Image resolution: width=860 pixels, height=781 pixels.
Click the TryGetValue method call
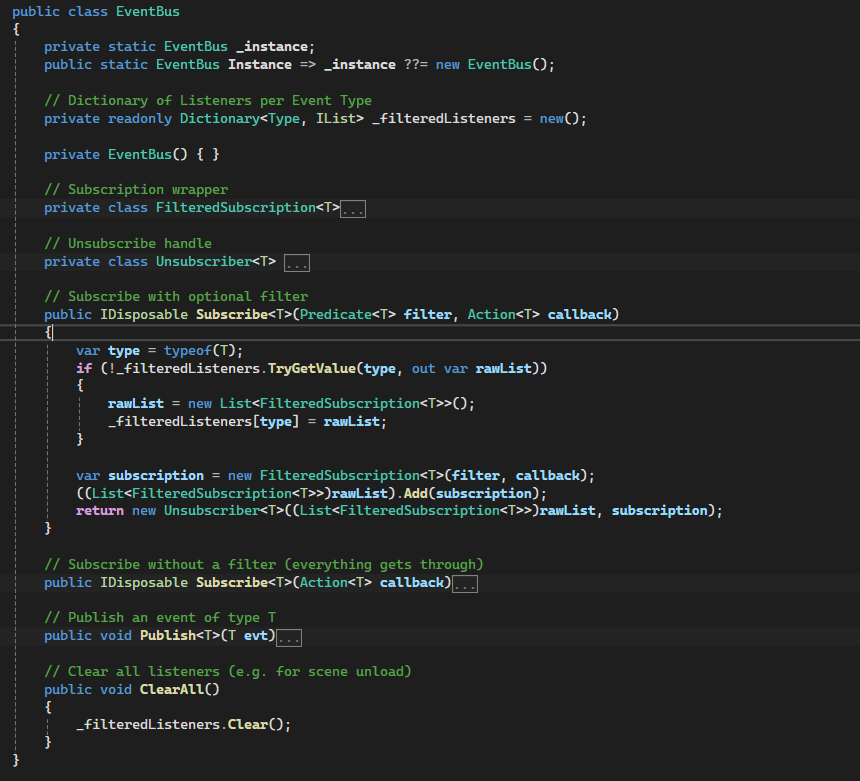(312, 369)
